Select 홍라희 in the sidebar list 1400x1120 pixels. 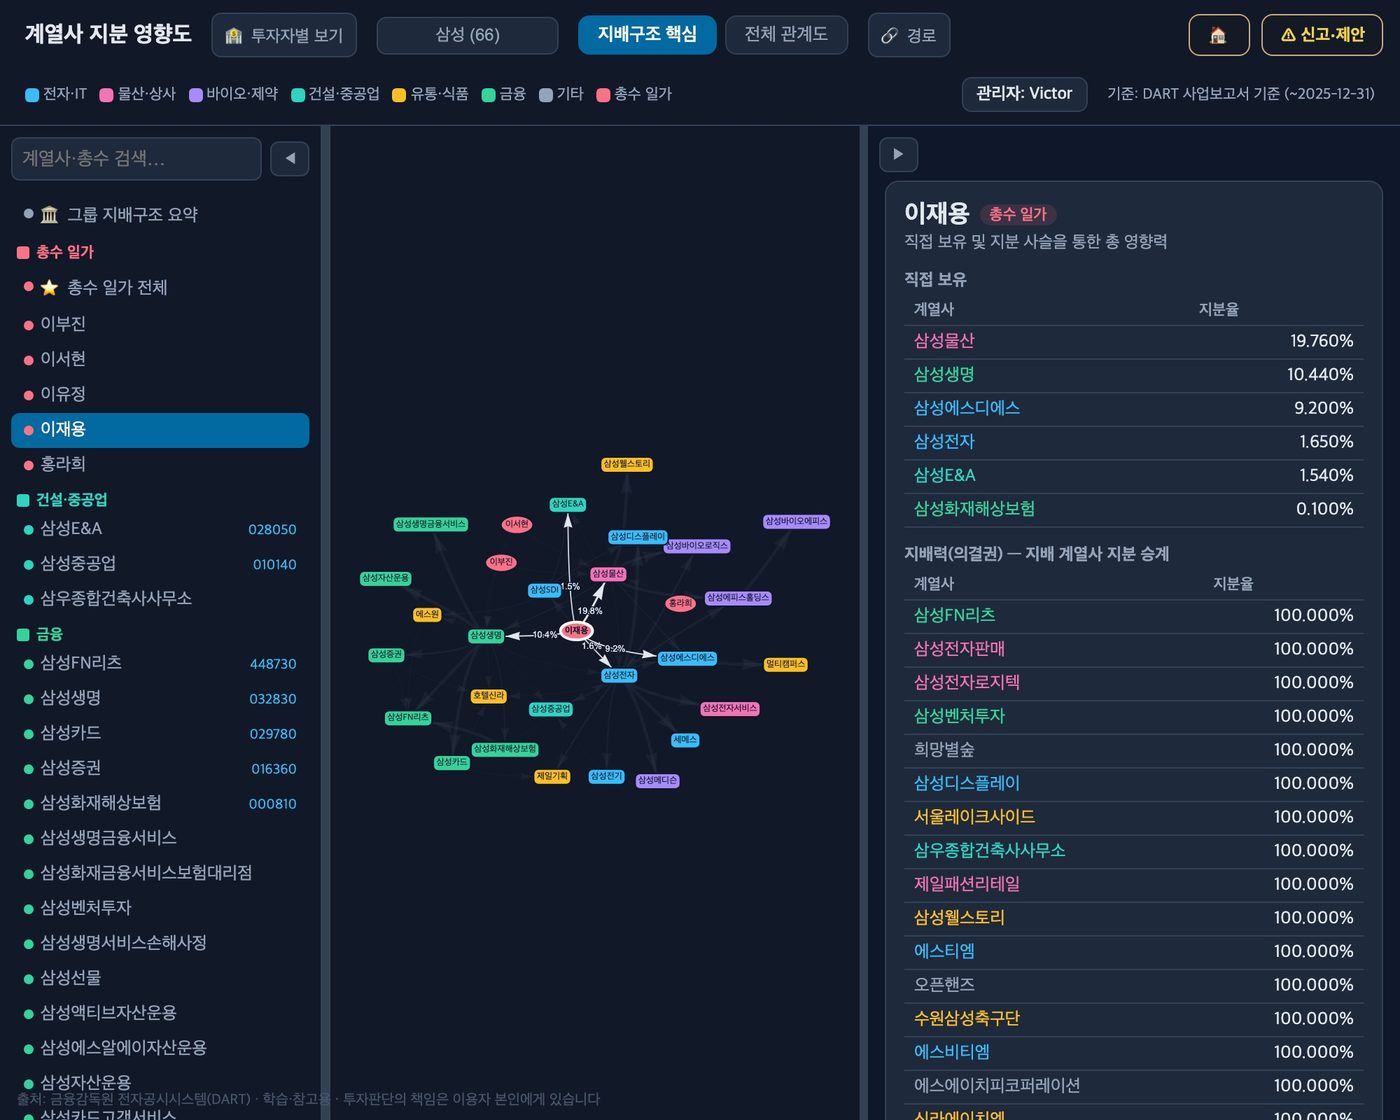pos(160,464)
